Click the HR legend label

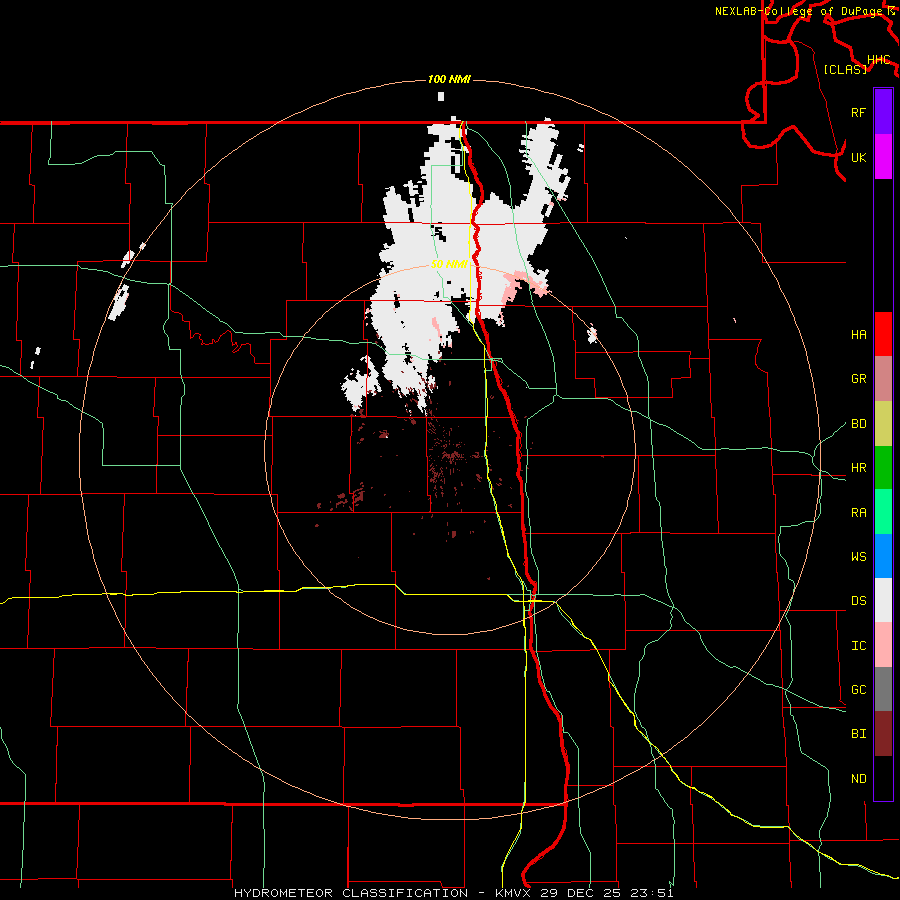(859, 468)
